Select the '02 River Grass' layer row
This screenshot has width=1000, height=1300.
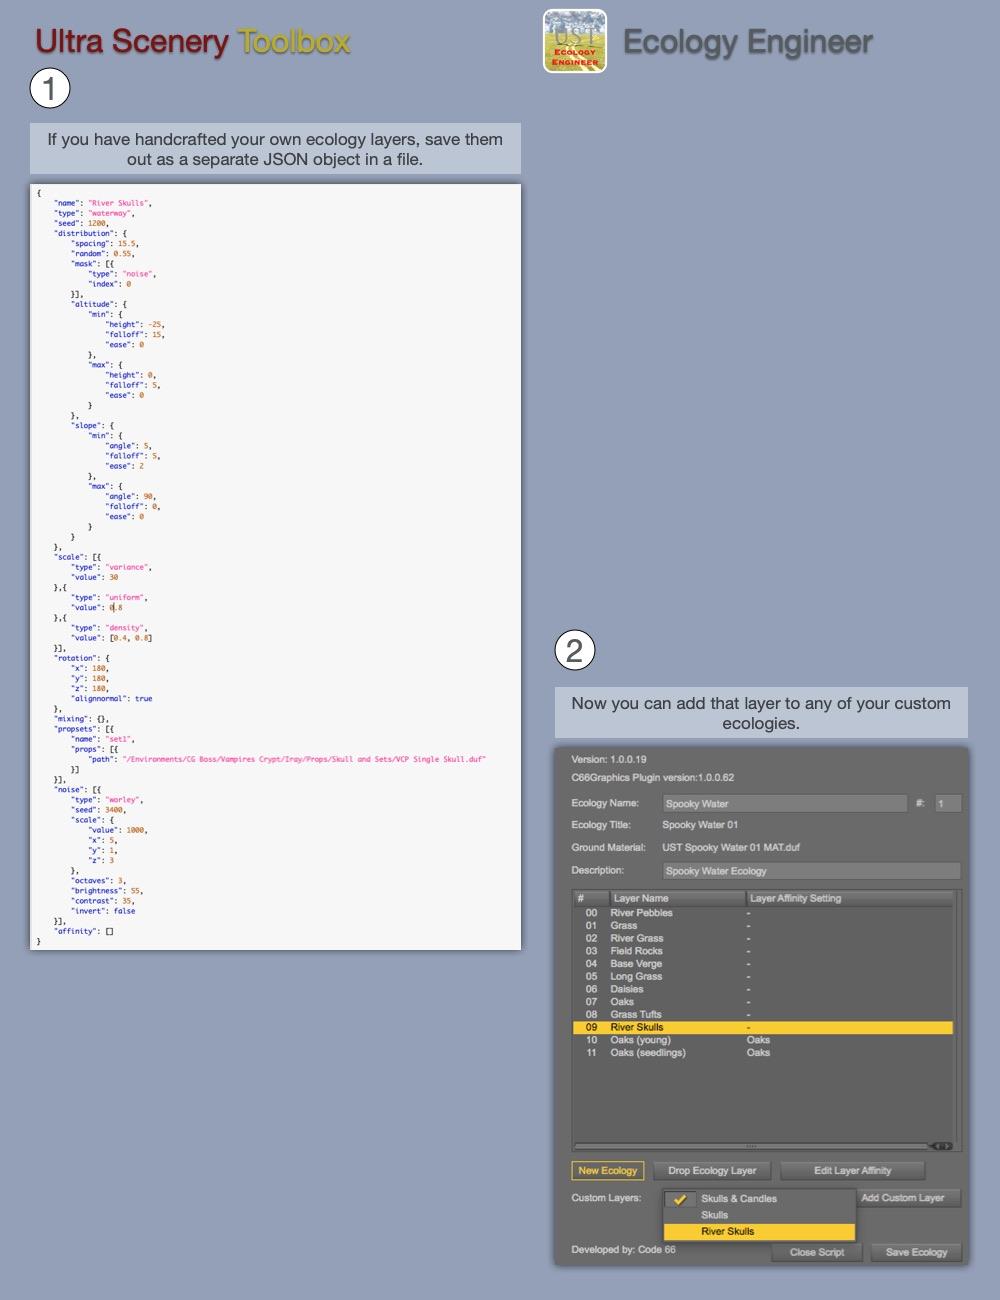pos(762,938)
